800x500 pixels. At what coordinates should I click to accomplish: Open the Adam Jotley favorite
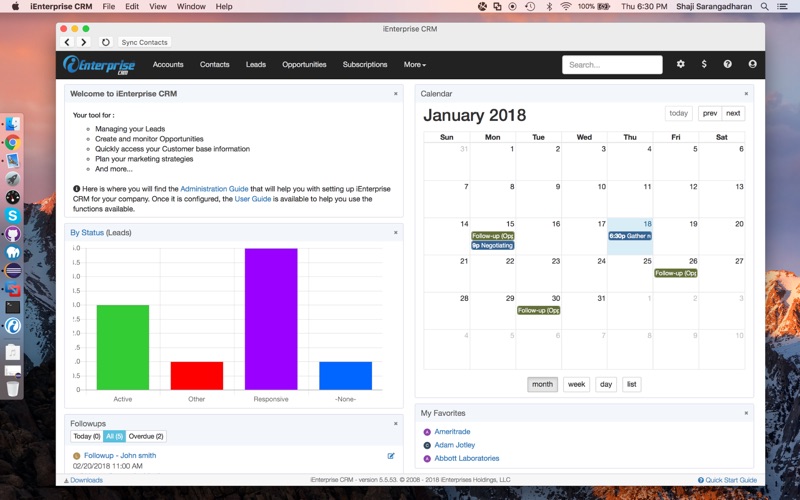coord(455,445)
